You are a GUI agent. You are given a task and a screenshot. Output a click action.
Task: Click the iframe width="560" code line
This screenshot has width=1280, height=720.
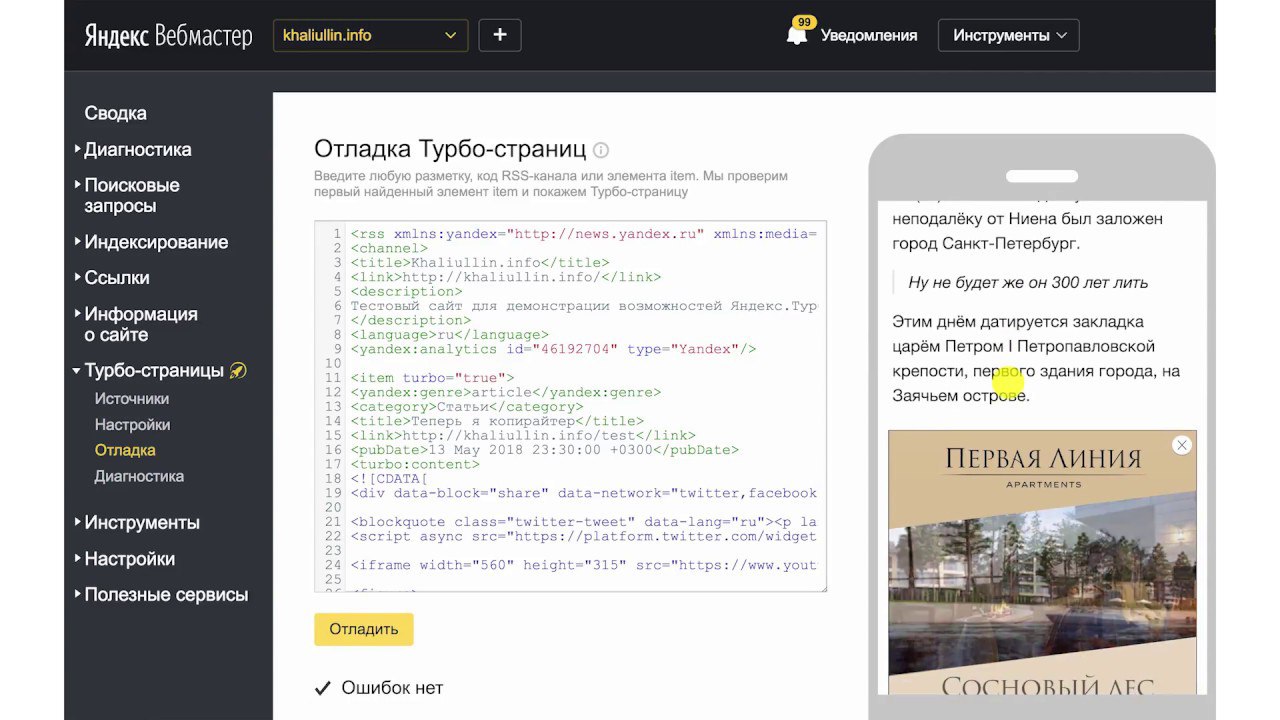click(x=584, y=565)
